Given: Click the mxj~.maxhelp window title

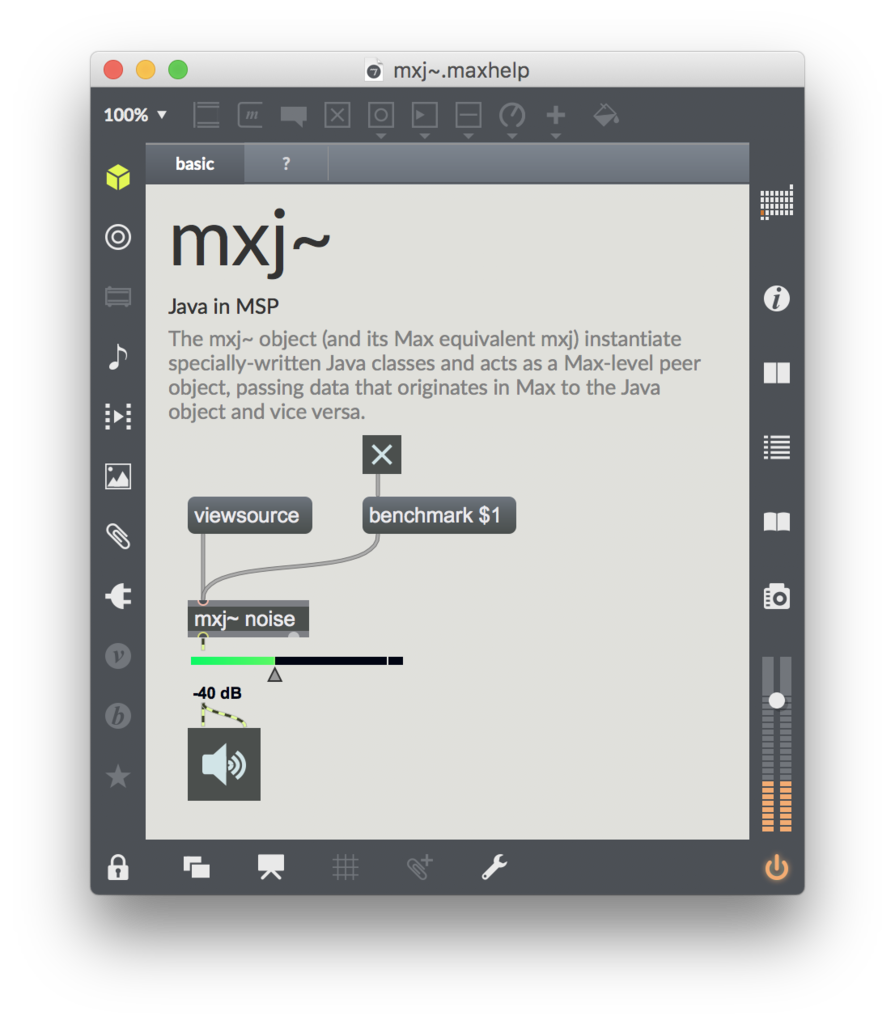Looking at the screenshot, I should [x=461, y=71].
